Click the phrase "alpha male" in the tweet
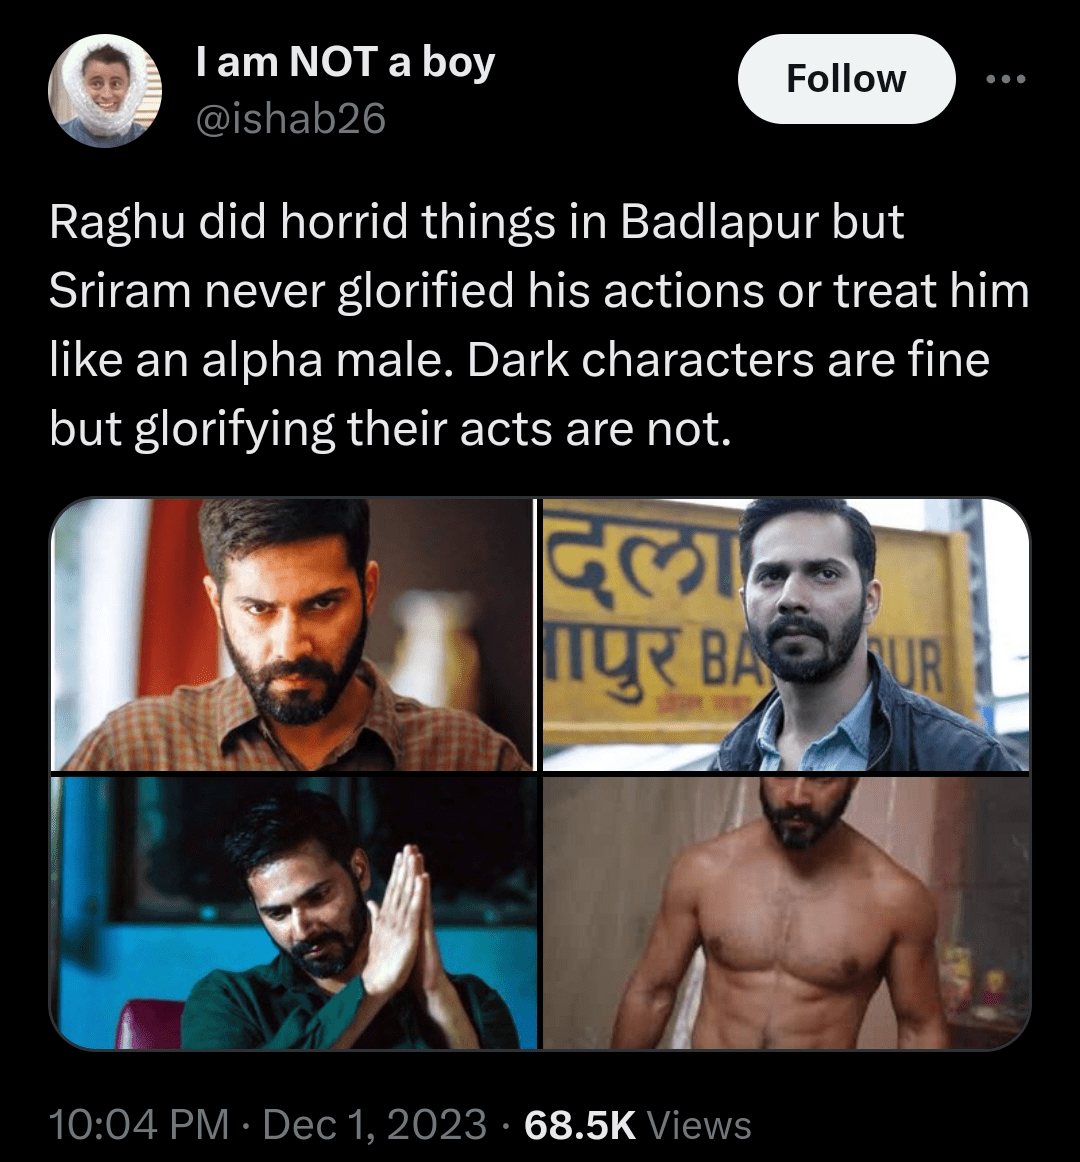 (327, 358)
